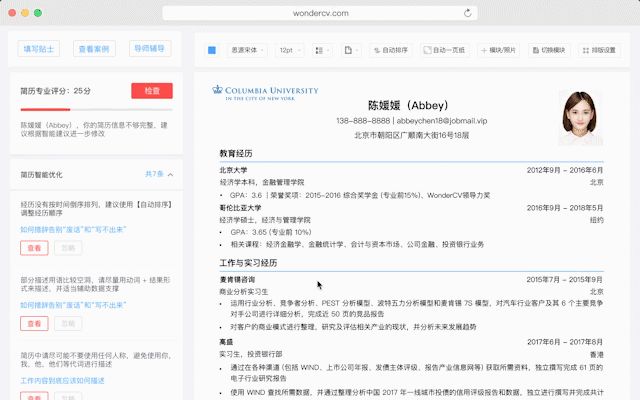The image size is (640, 400).
Task: Click the 切换模块 switch module button
Action: (549, 50)
